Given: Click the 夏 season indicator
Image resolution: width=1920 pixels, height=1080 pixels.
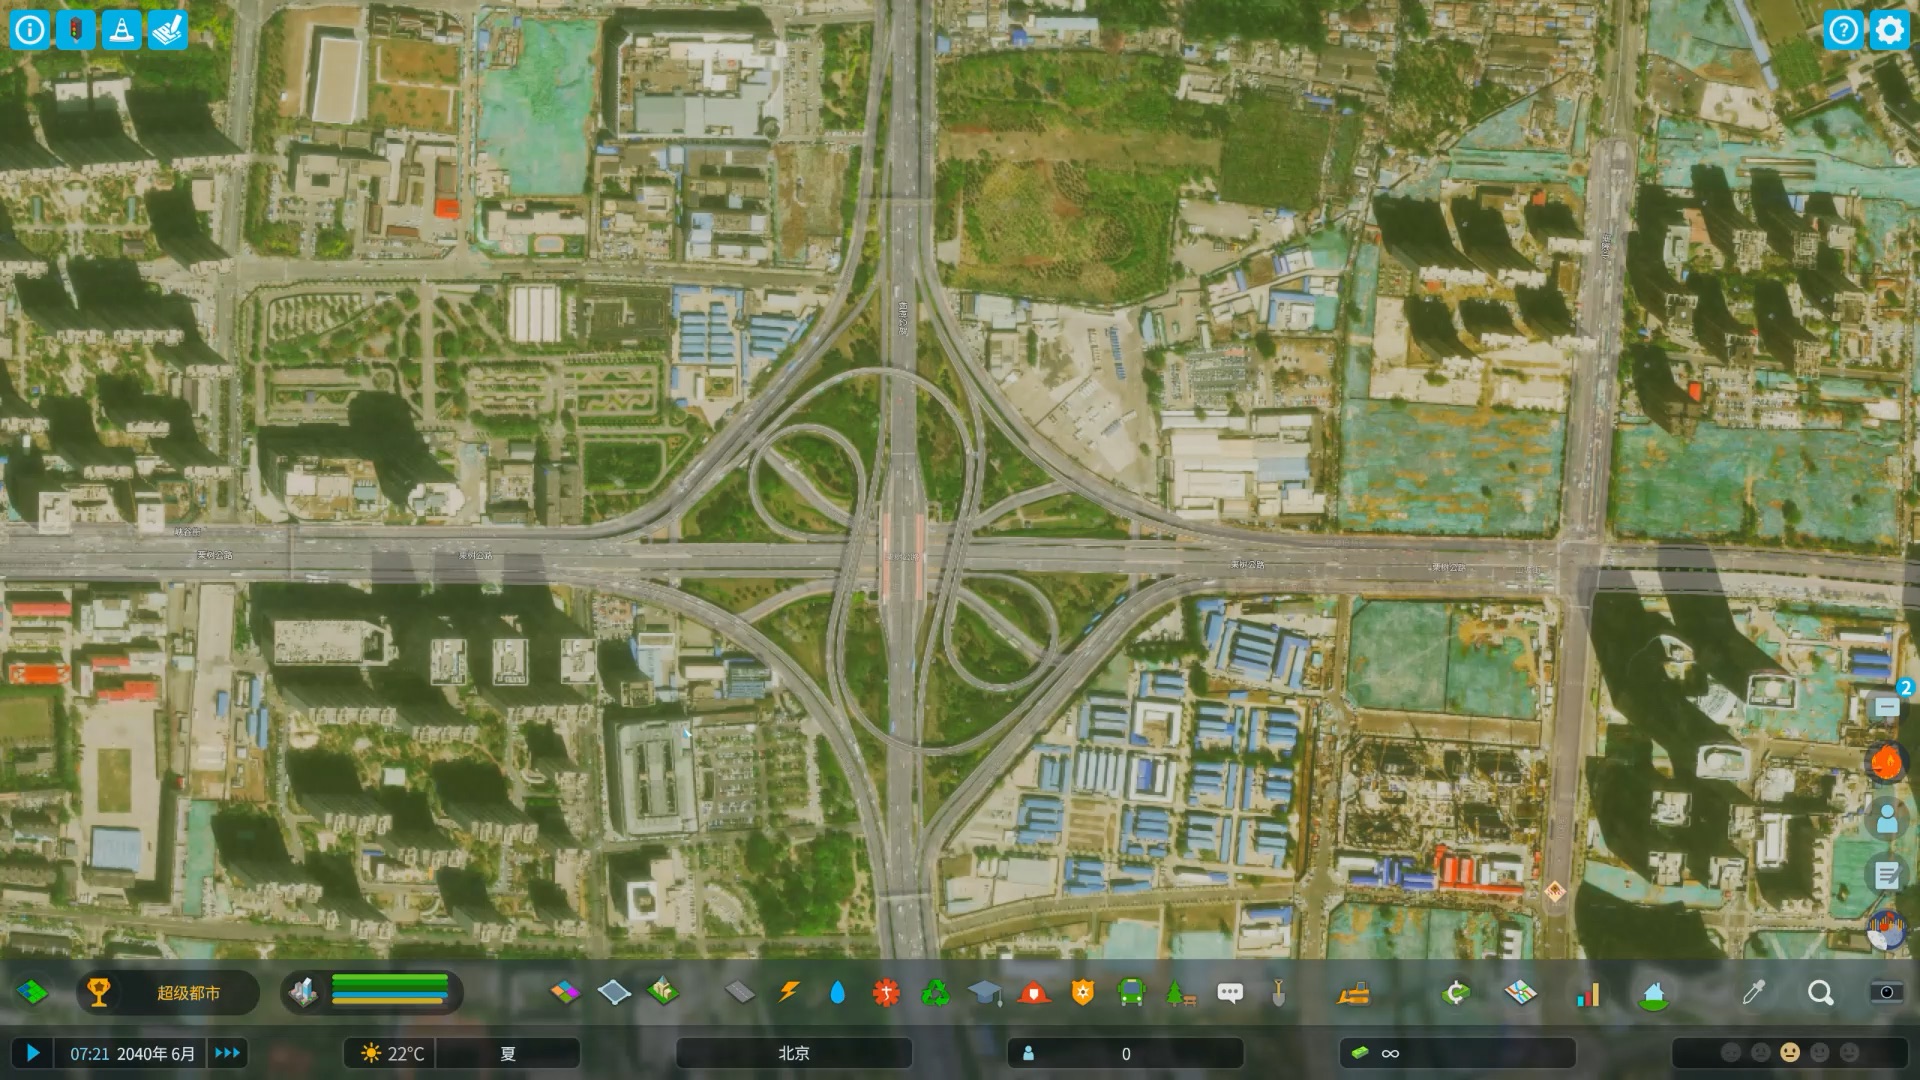Looking at the screenshot, I should pyautogui.click(x=508, y=1053).
